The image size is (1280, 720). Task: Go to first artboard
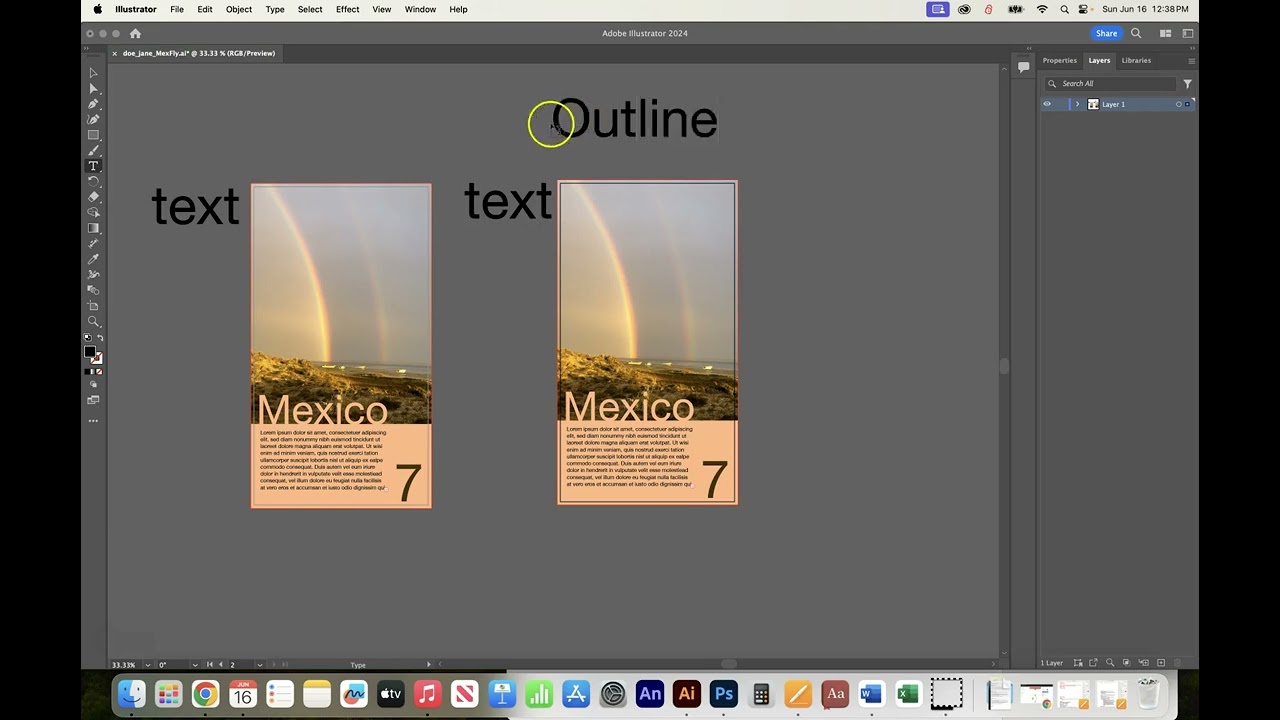tap(210, 664)
